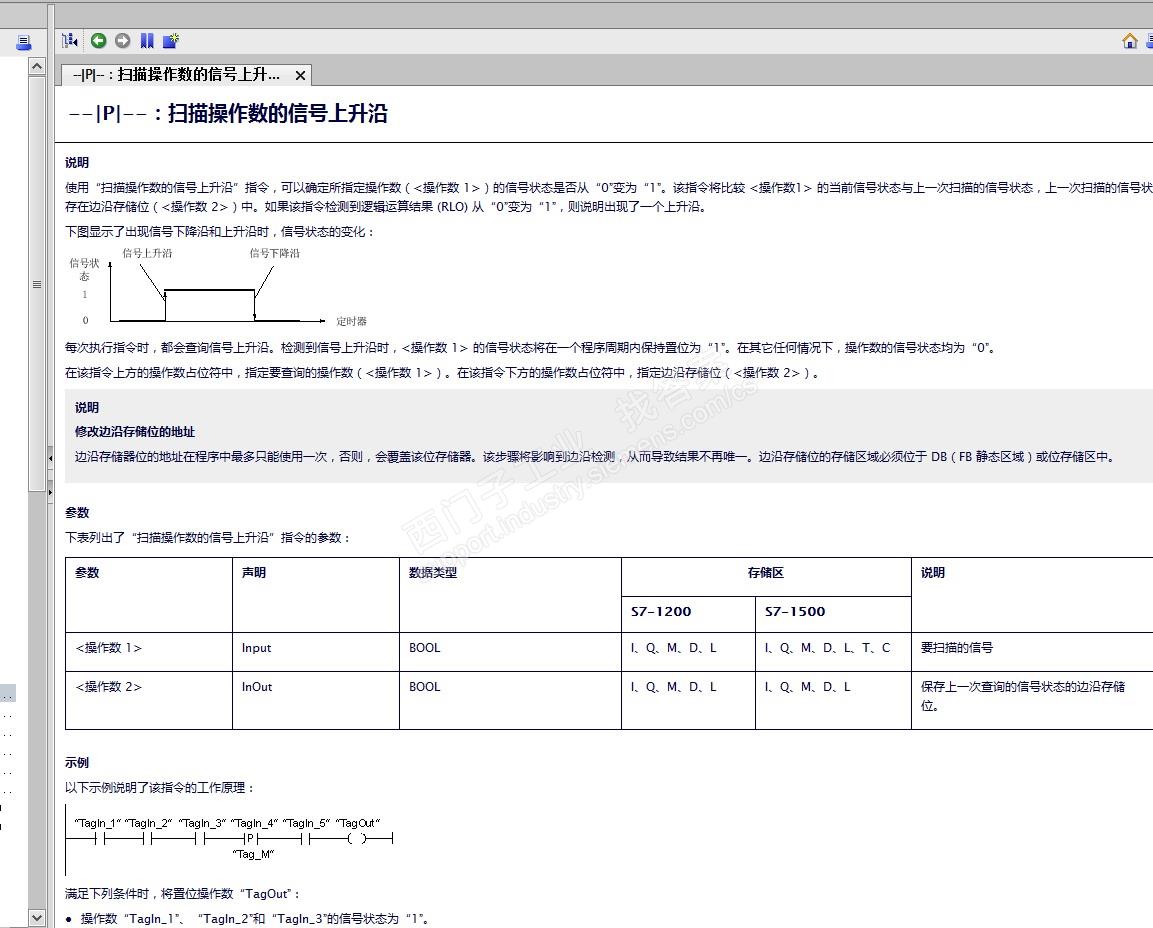Click the Home icon in toolbar
This screenshot has width=1153, height=928.
[1129, 41]
